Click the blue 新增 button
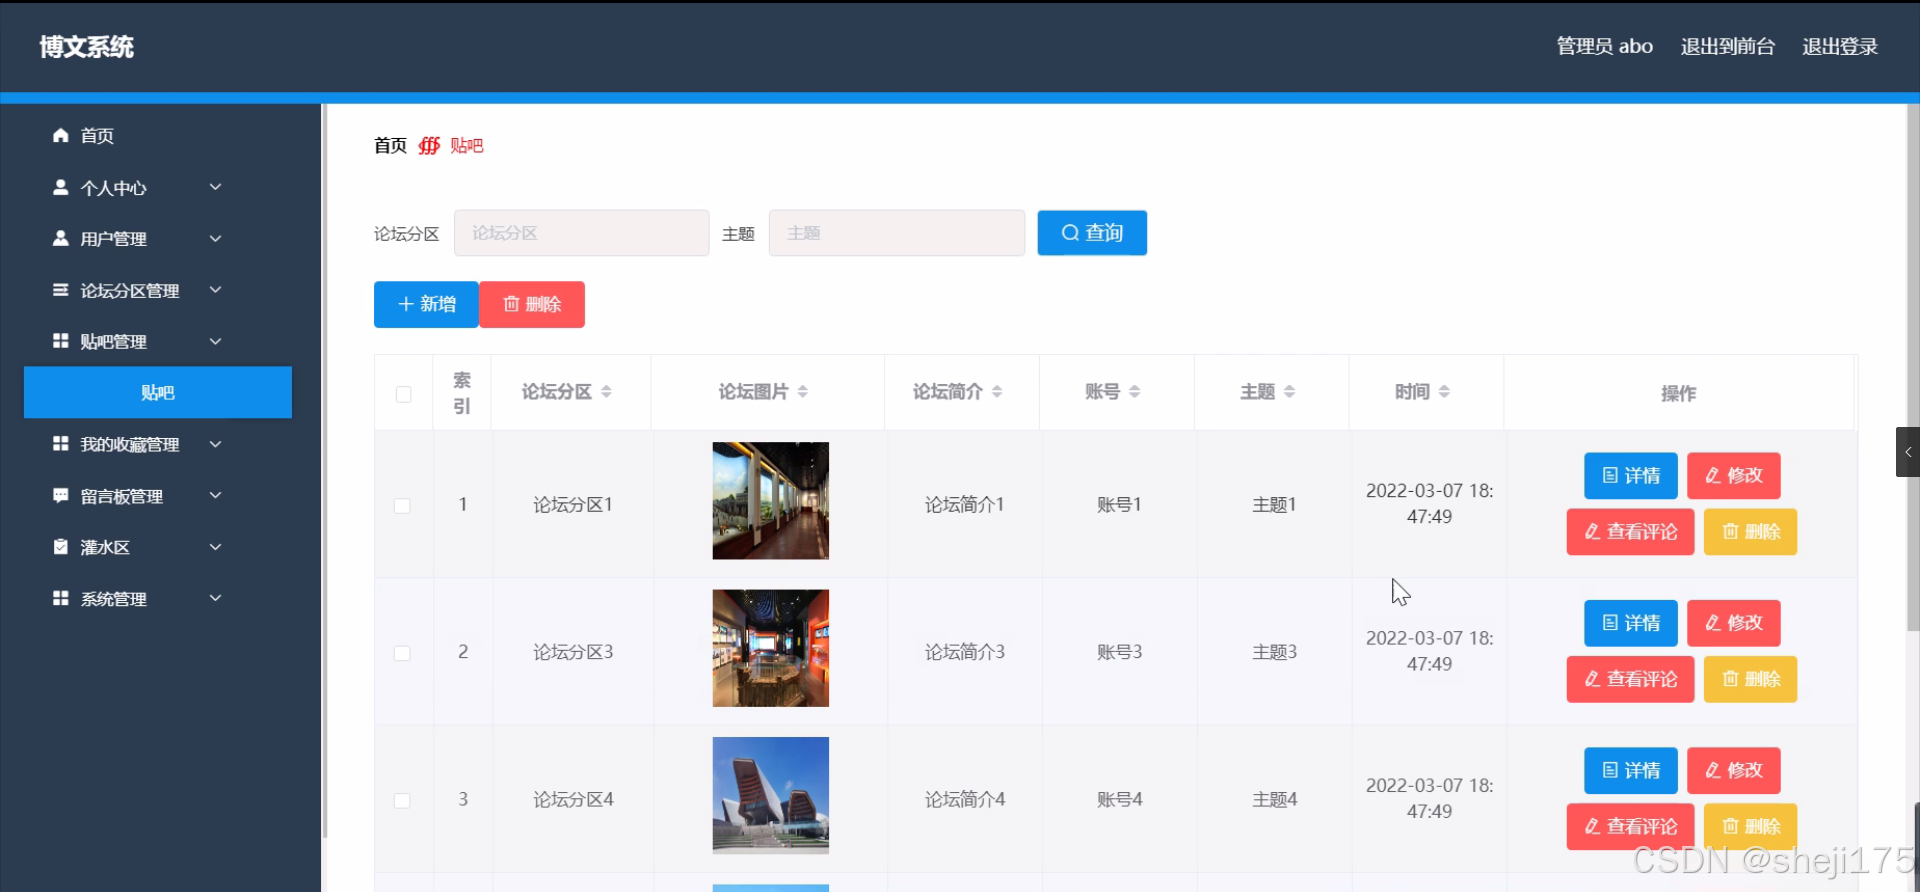The image size is (1920, 892). coord(426,304)
